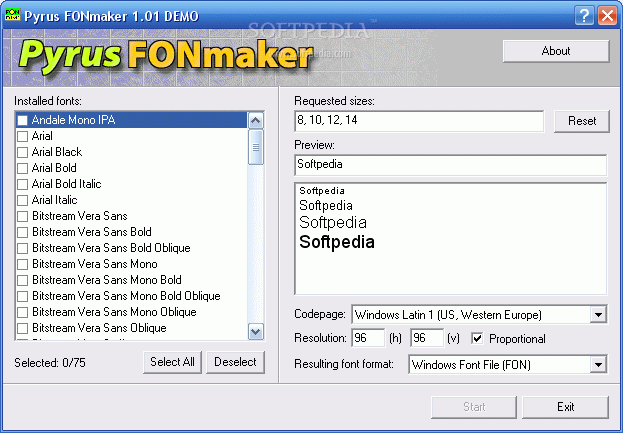The image size is (623, 433).
Task: Click the font list scroll down arrow
Action: click(x=255, y=332)
